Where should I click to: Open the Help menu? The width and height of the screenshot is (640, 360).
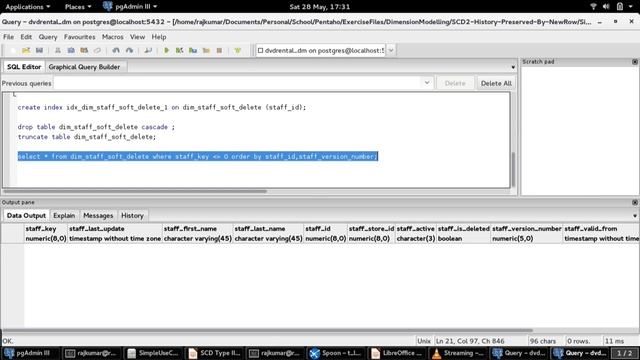point(159,37)
